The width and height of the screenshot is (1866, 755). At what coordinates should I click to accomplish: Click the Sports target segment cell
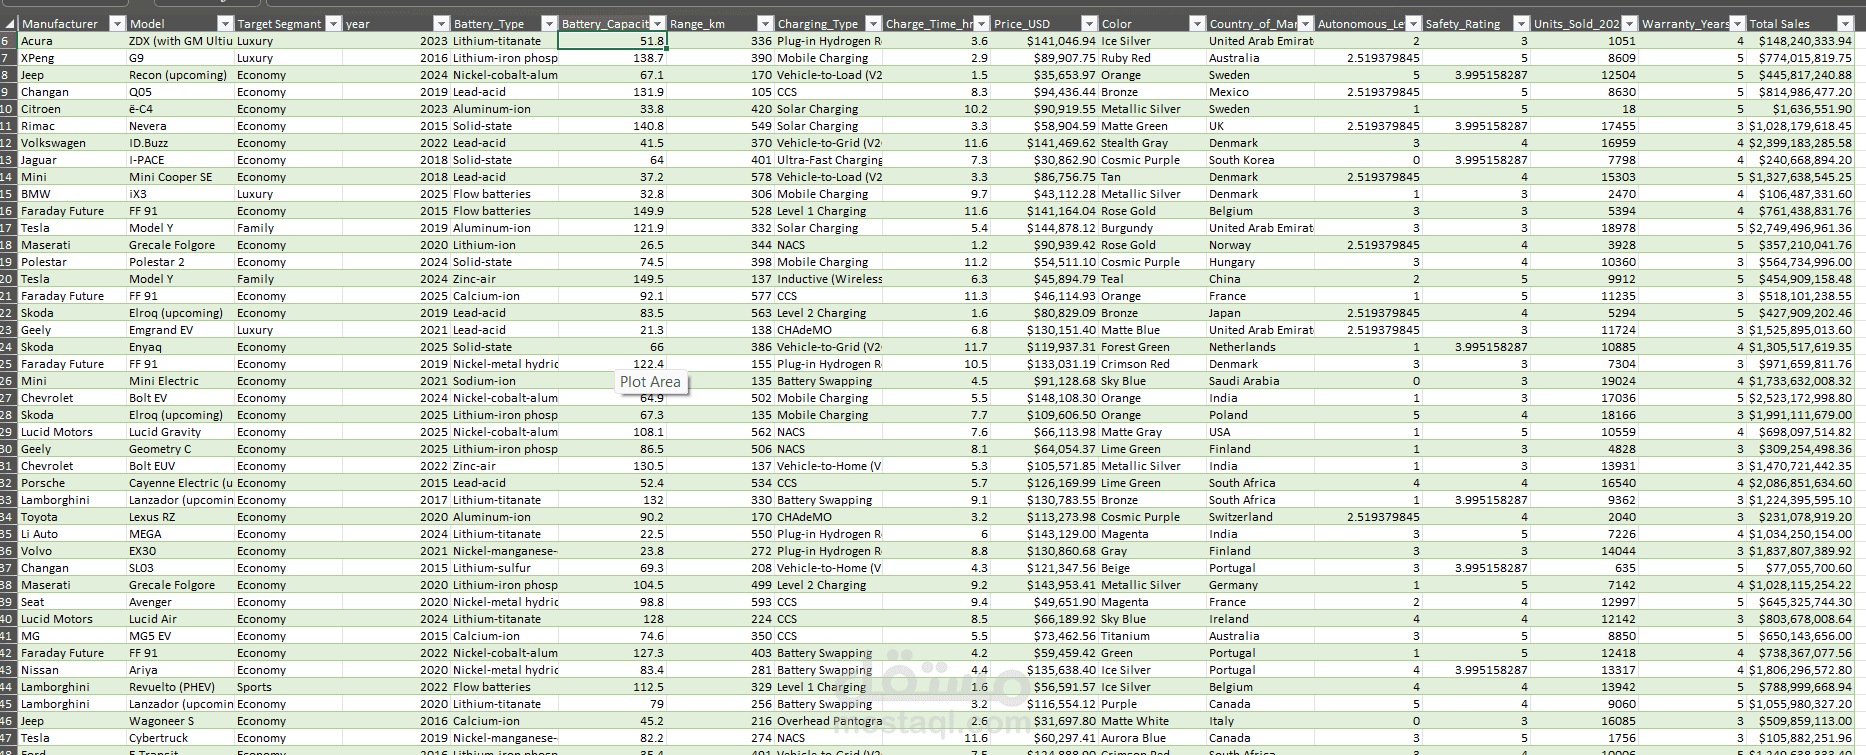[x=289, y=687]
